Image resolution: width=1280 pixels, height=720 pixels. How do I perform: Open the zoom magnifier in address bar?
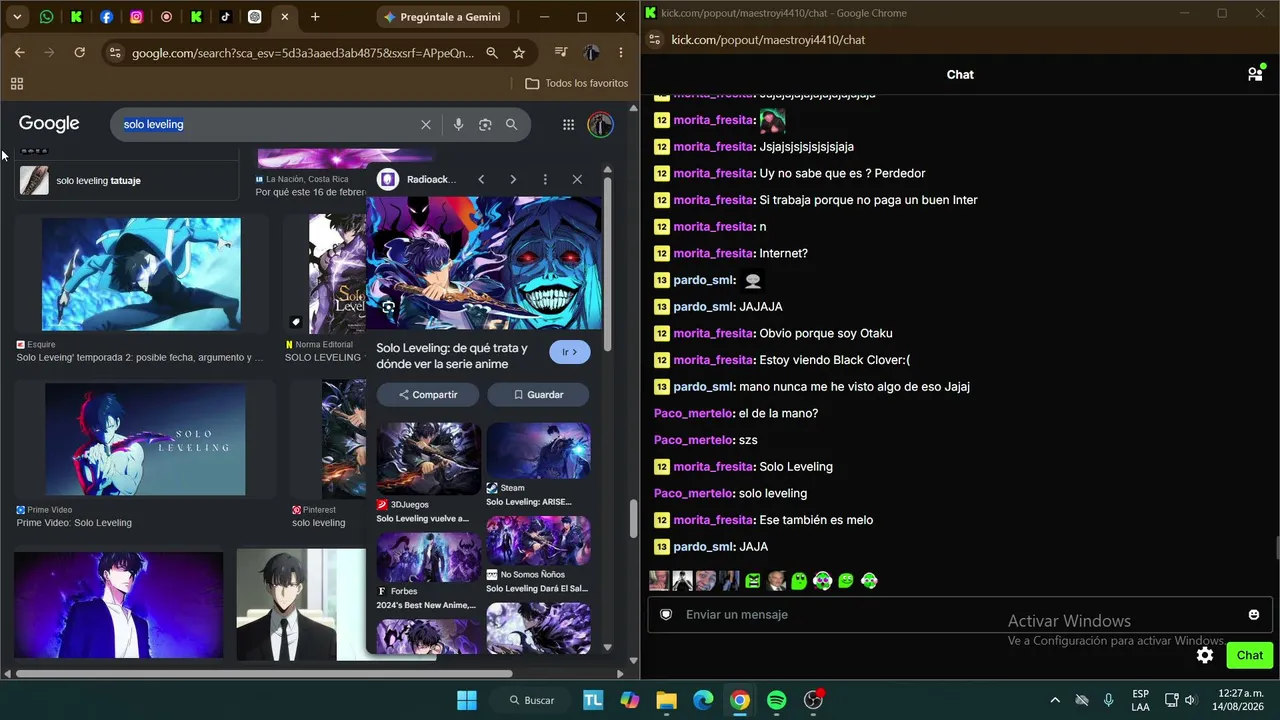click(492, 53)
